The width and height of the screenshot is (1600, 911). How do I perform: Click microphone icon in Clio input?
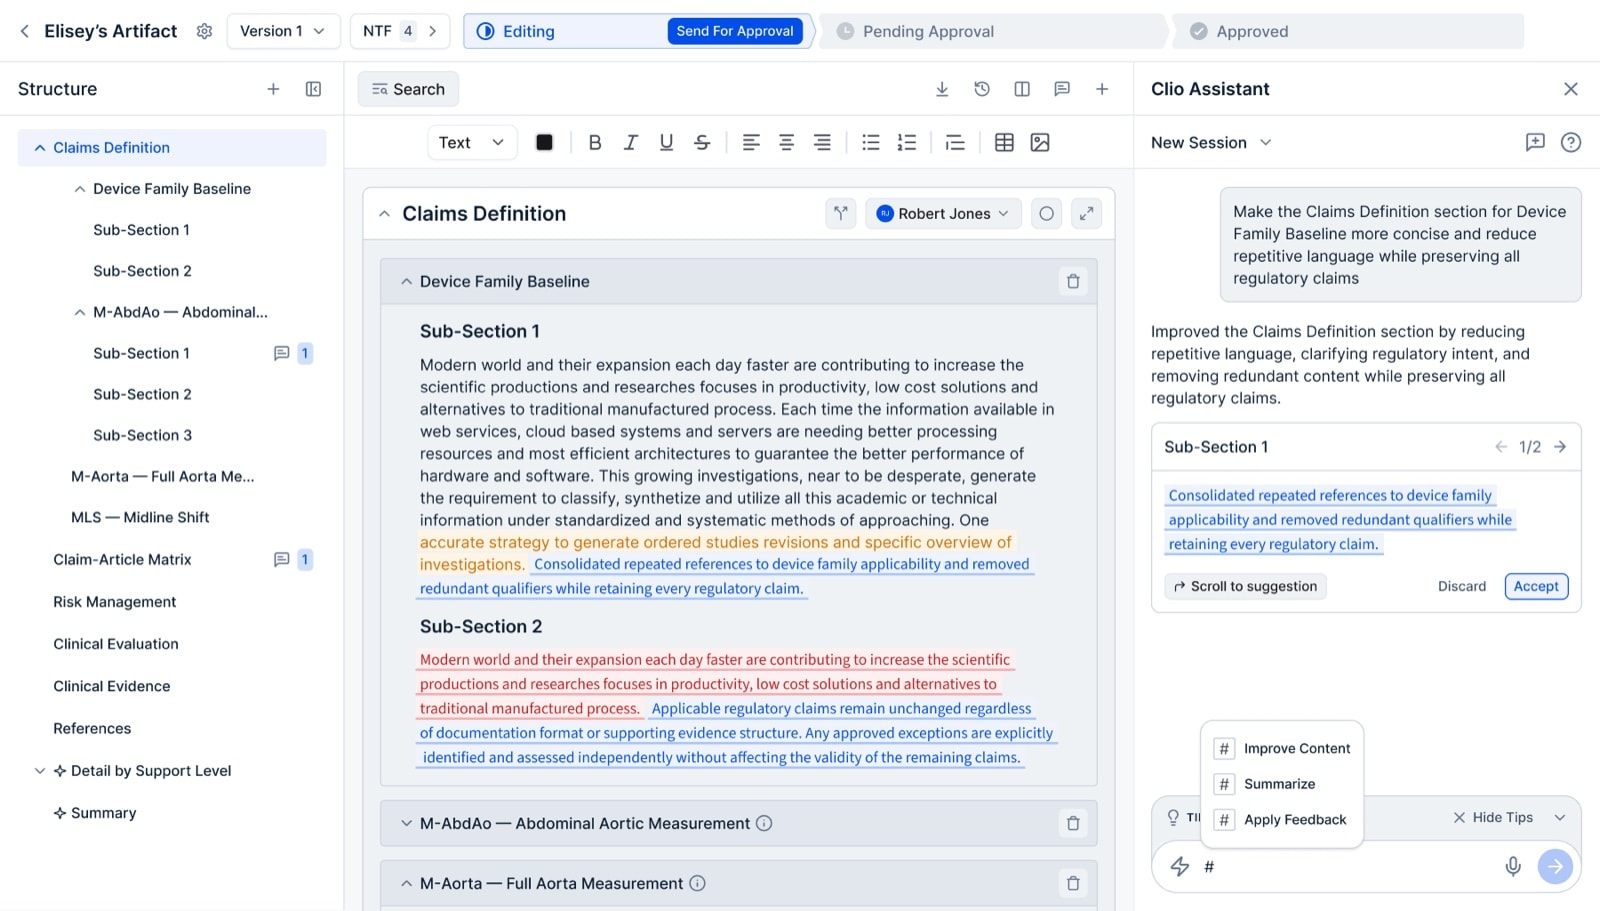(x=1513, y=866)
